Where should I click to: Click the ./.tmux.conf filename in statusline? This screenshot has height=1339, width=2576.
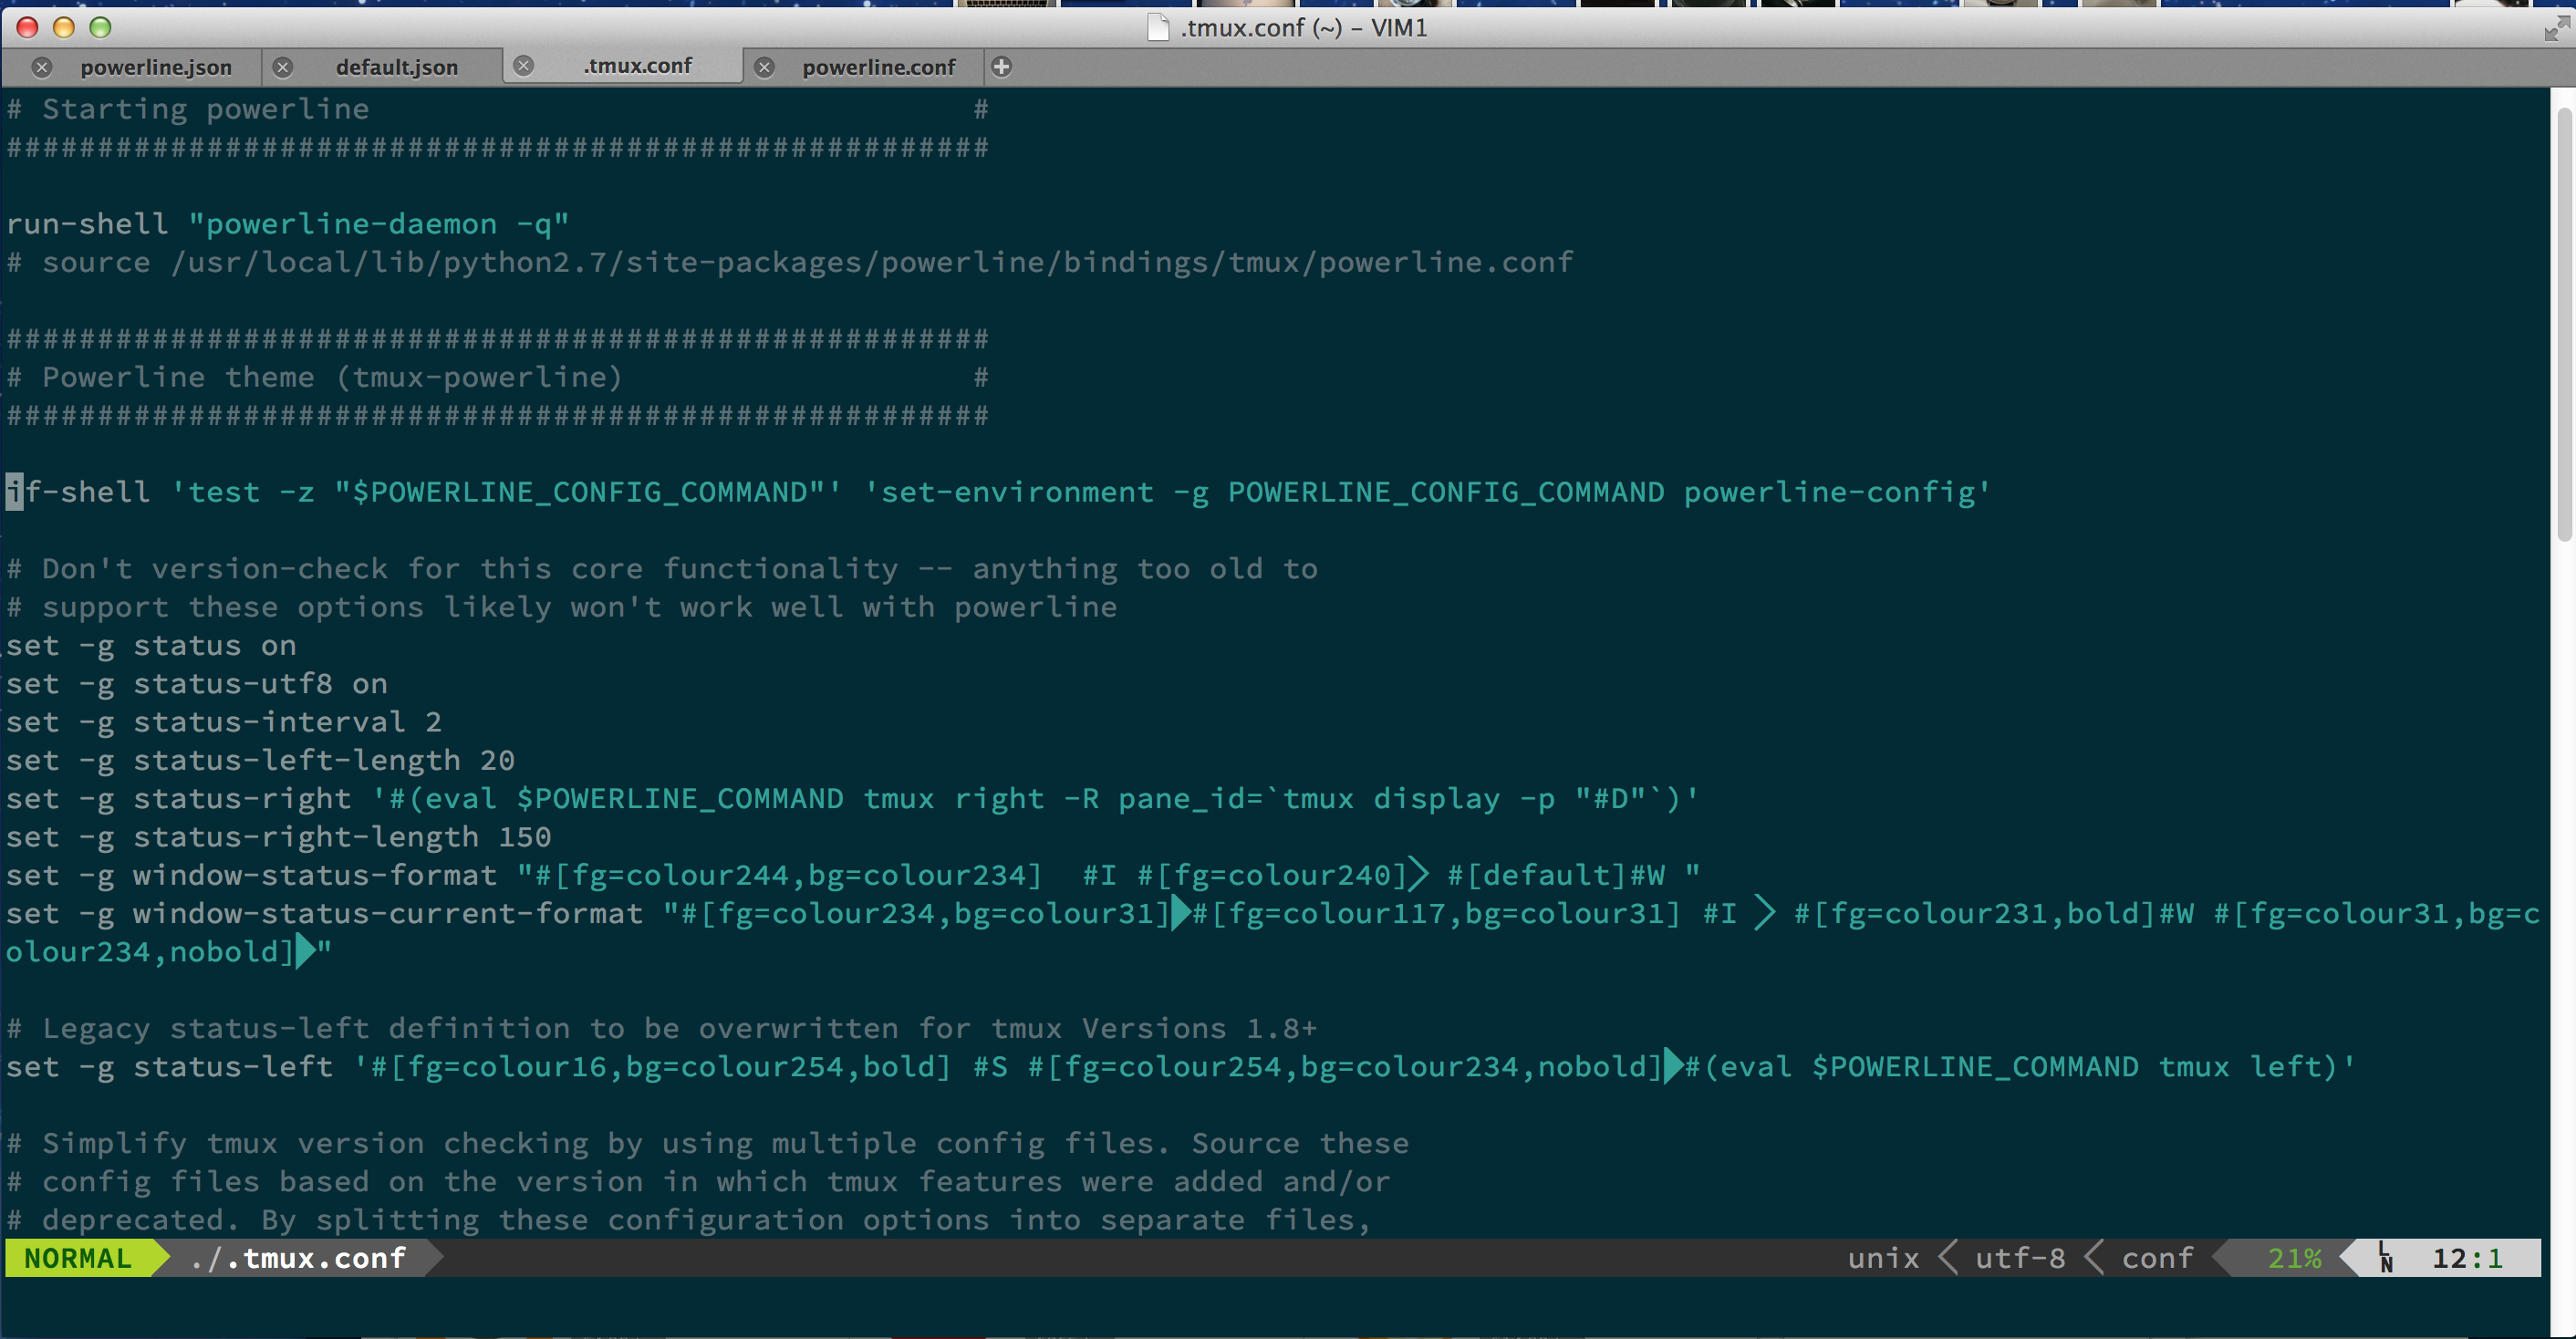tap(298, 1258)
